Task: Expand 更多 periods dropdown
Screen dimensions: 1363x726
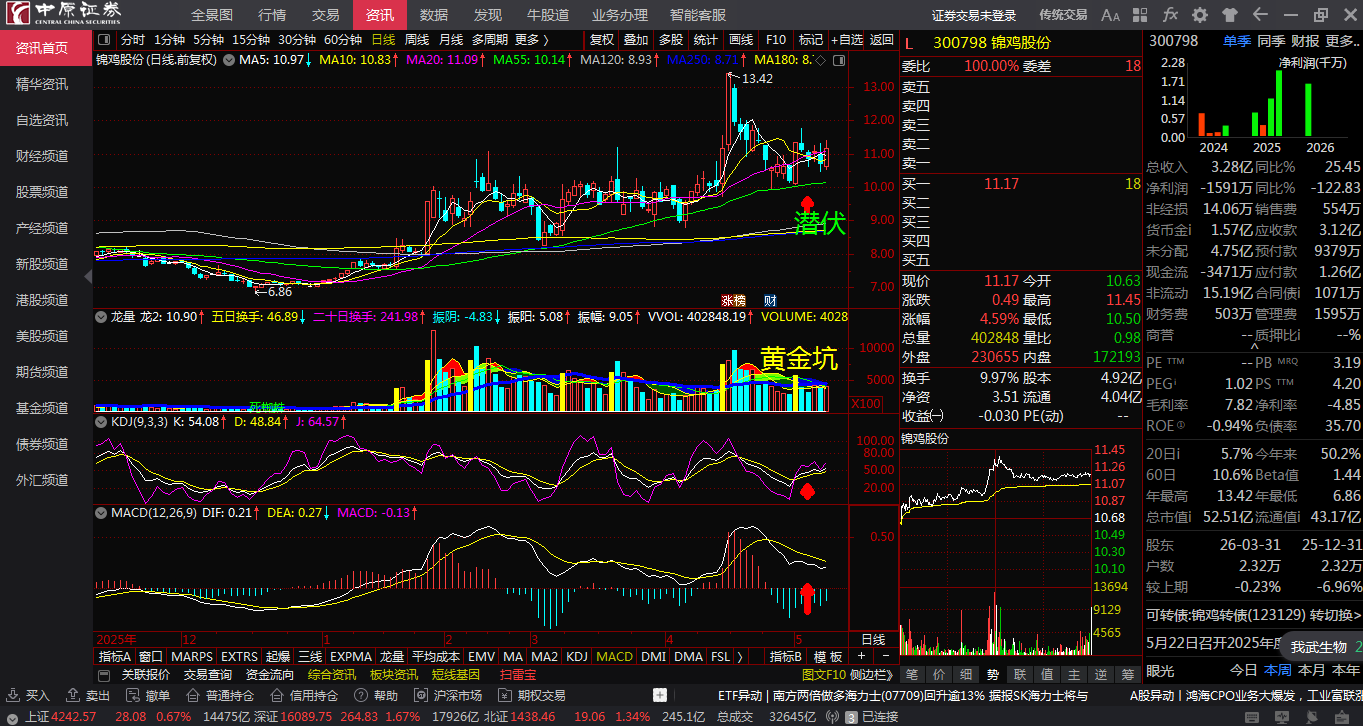Action: pyautogui.click(x=532, y=40)
